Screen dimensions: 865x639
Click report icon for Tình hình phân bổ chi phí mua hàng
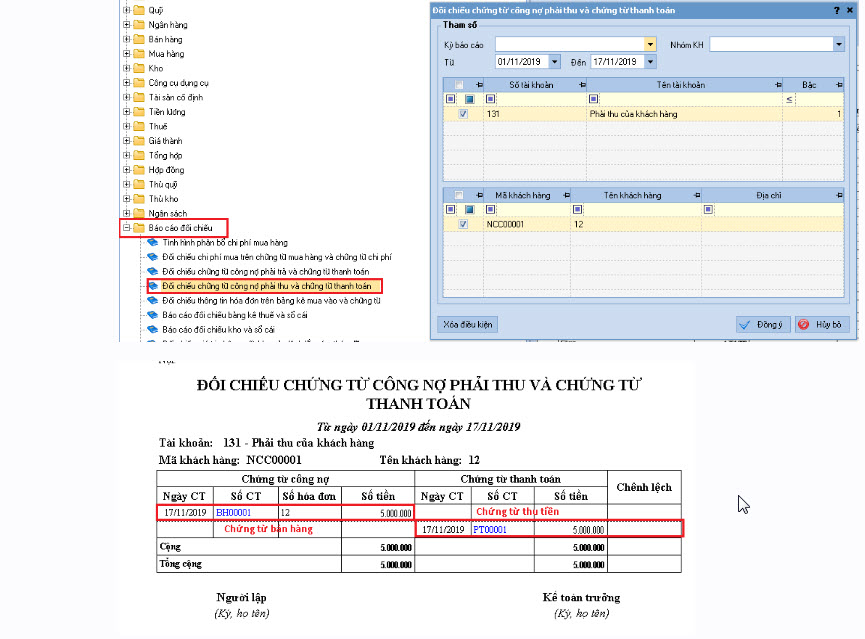[x=153, y=242]
